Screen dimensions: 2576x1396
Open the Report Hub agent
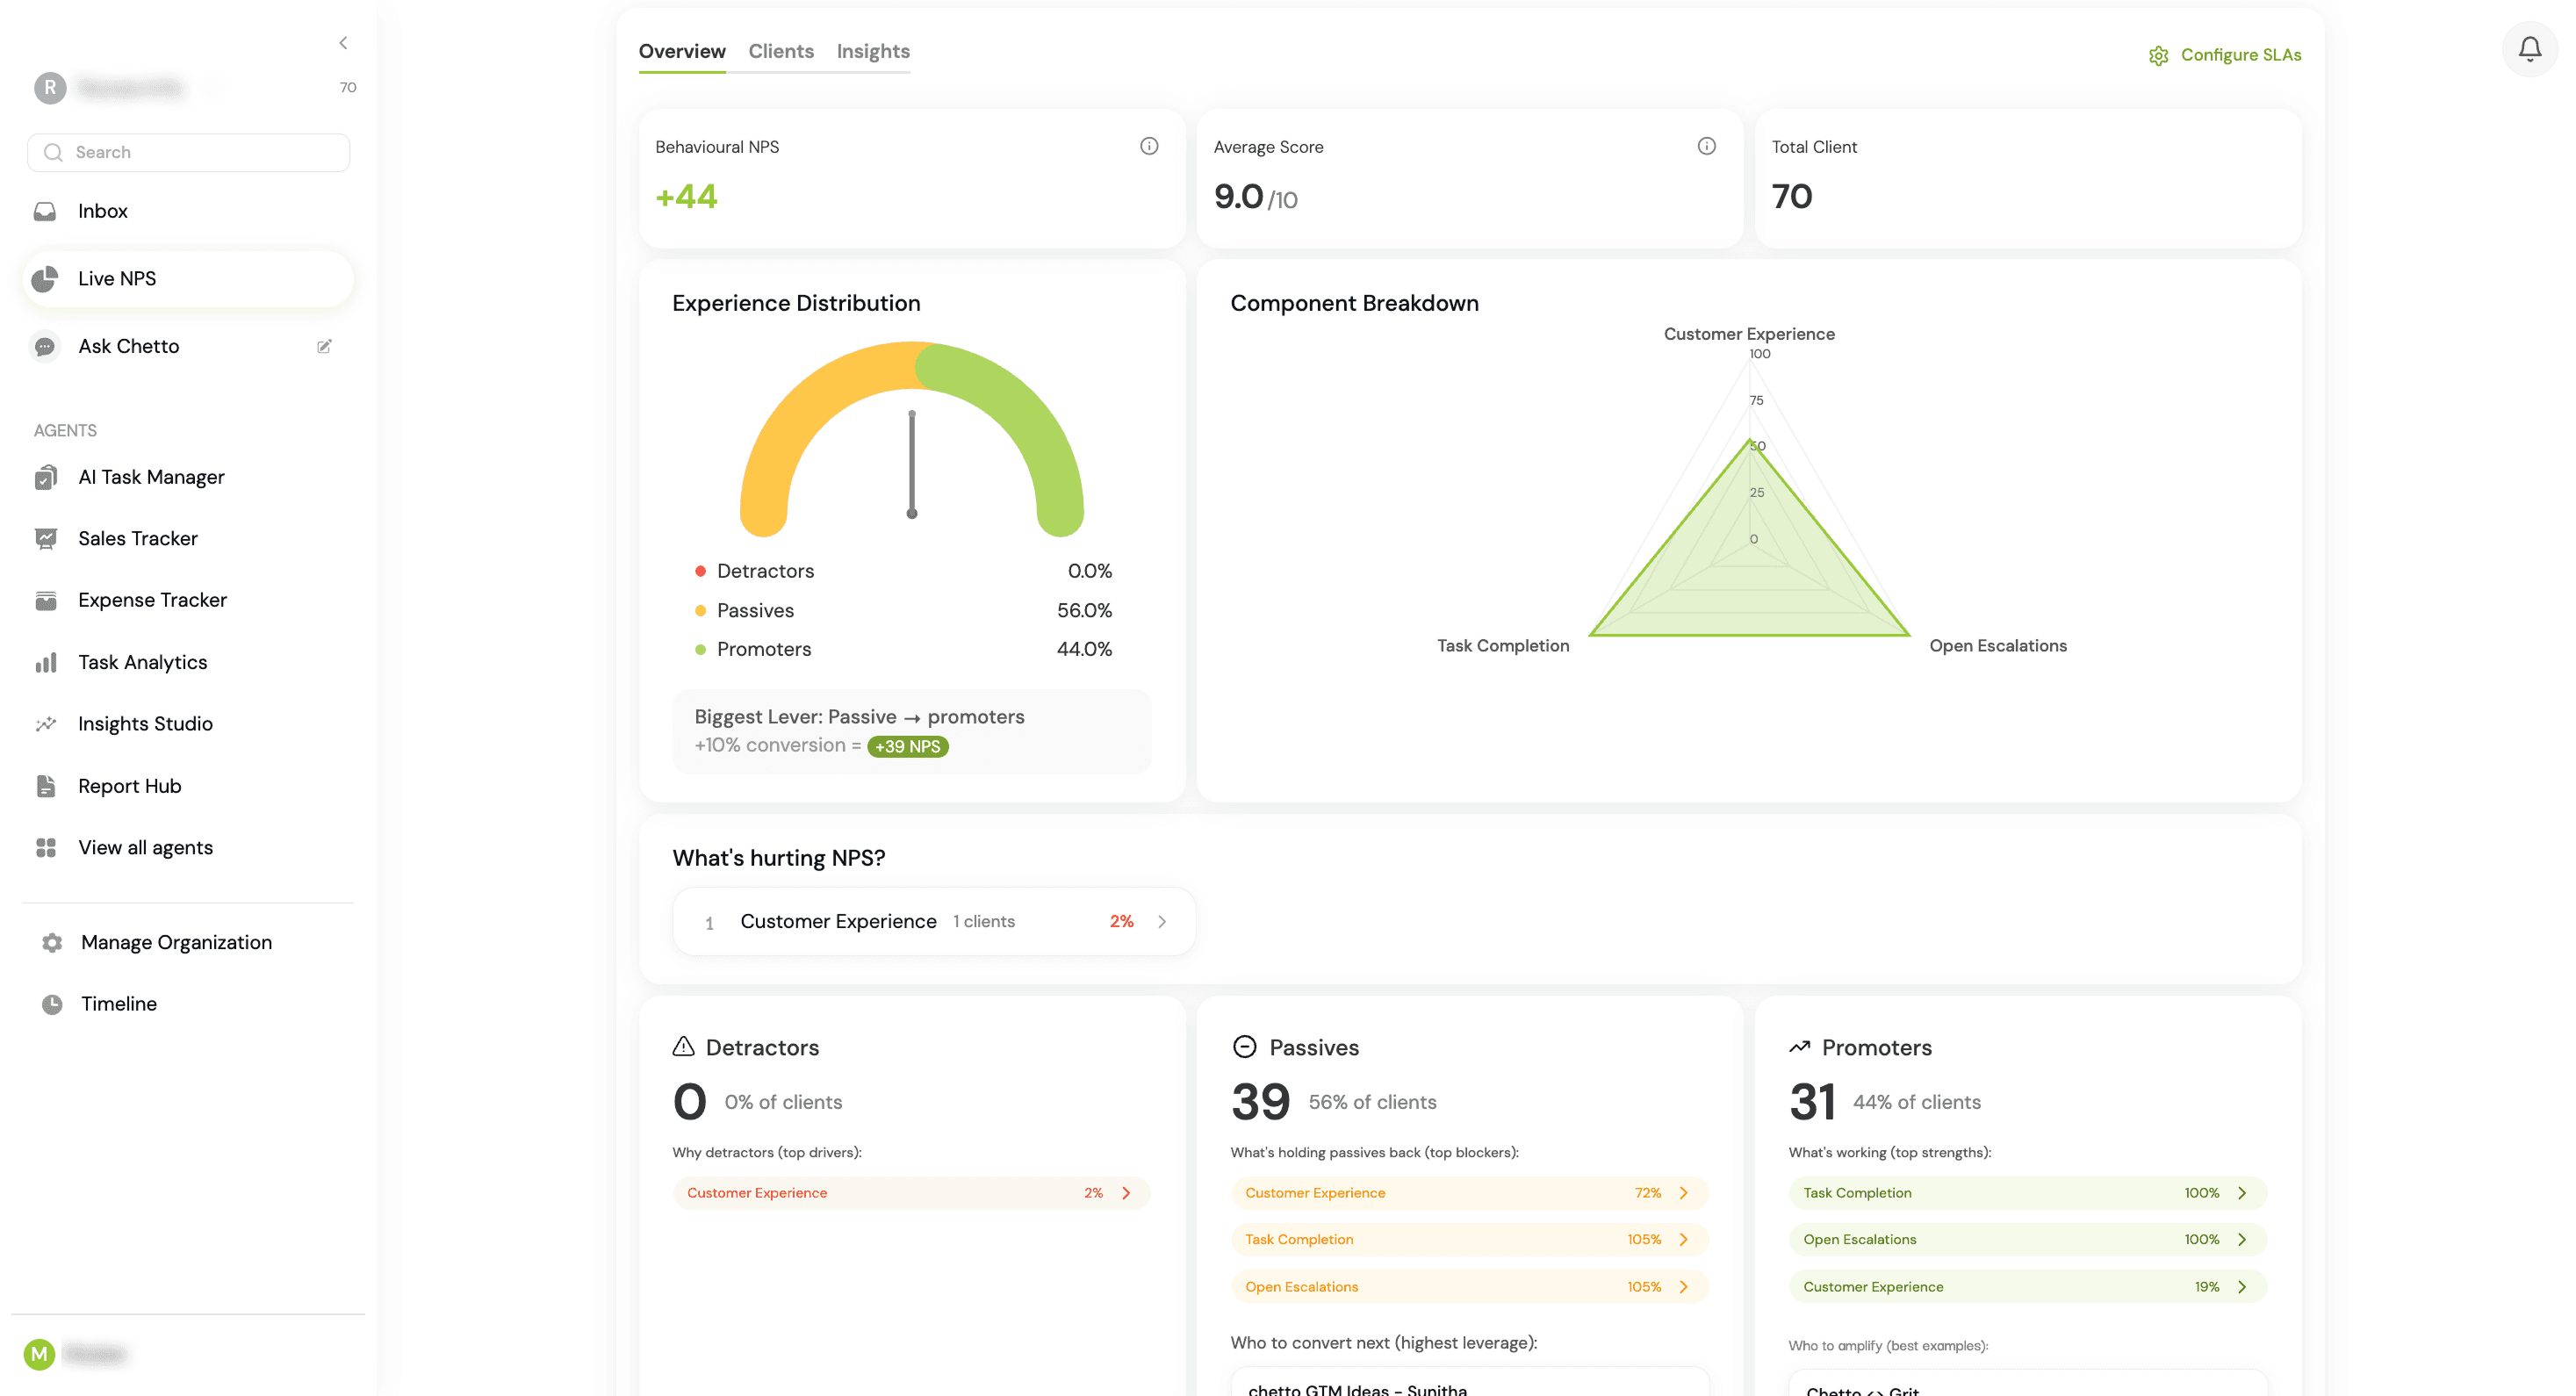tap(129, 786)
